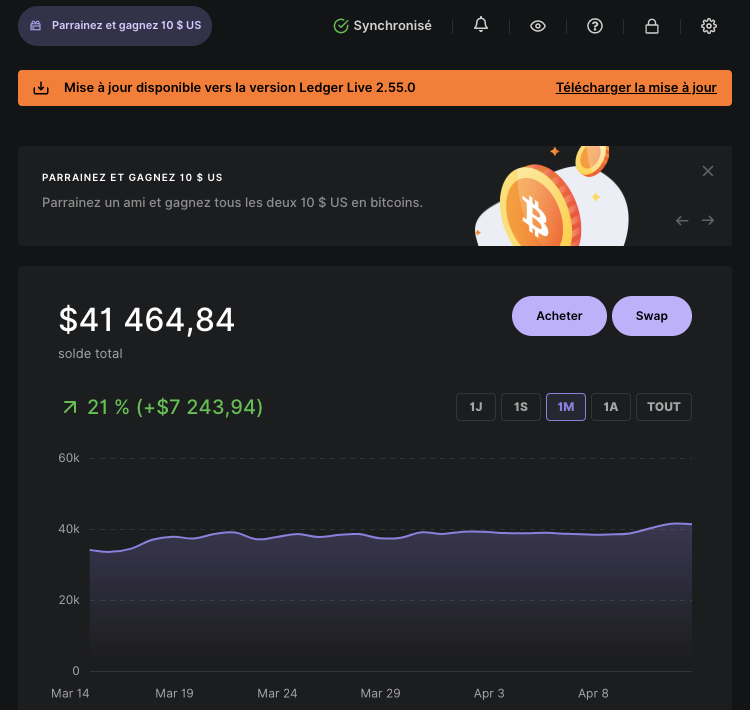
Task: Select the 1S time range
Action: (x=521, y=407)
